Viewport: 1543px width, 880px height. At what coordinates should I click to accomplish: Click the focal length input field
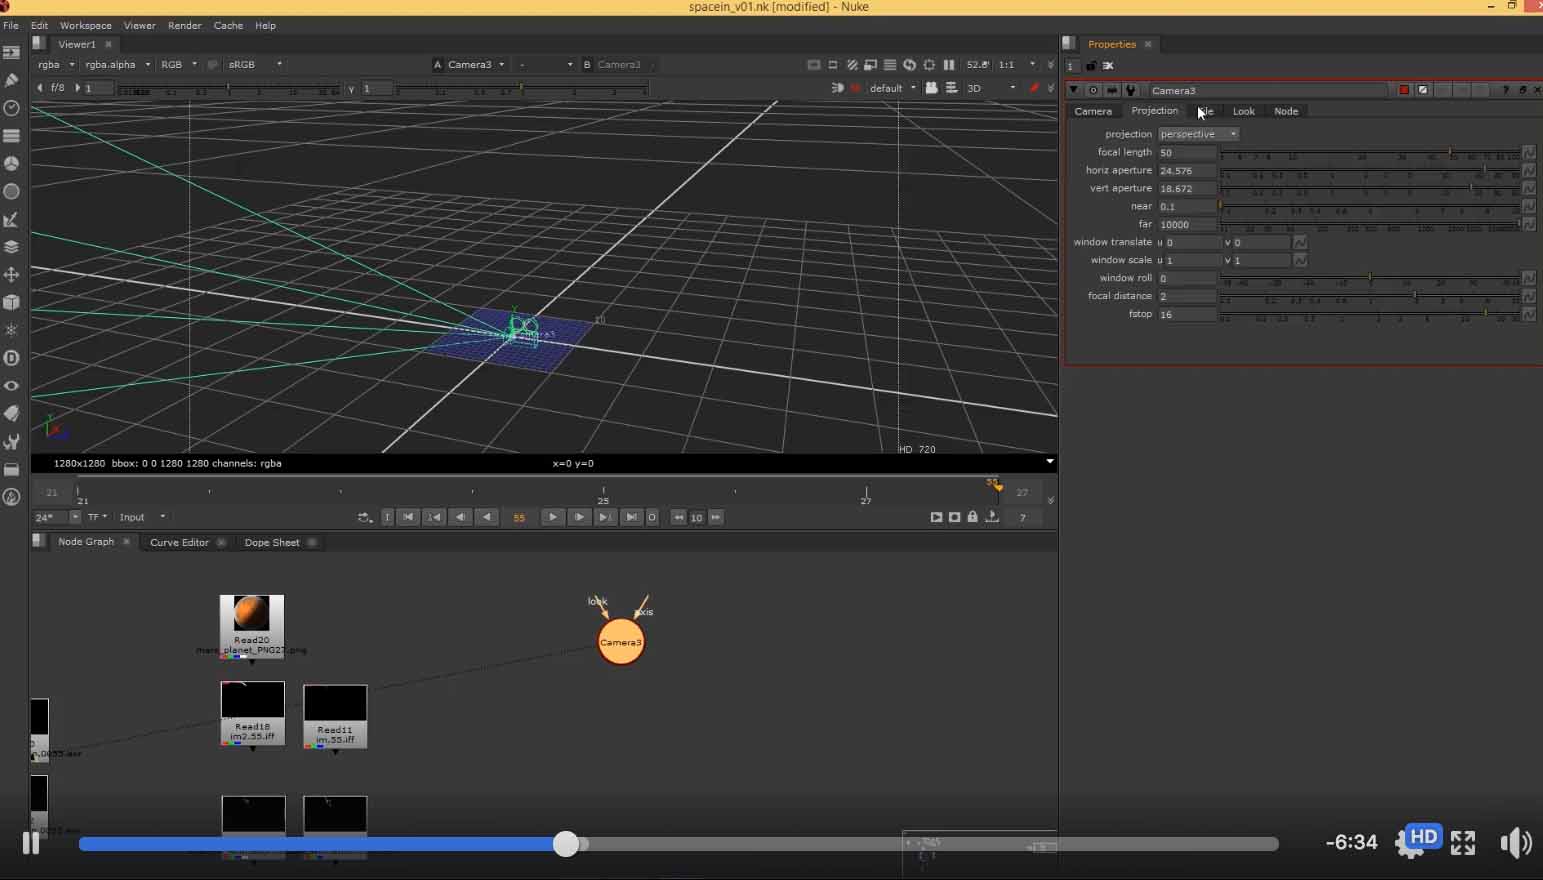tap(1187, 152)
